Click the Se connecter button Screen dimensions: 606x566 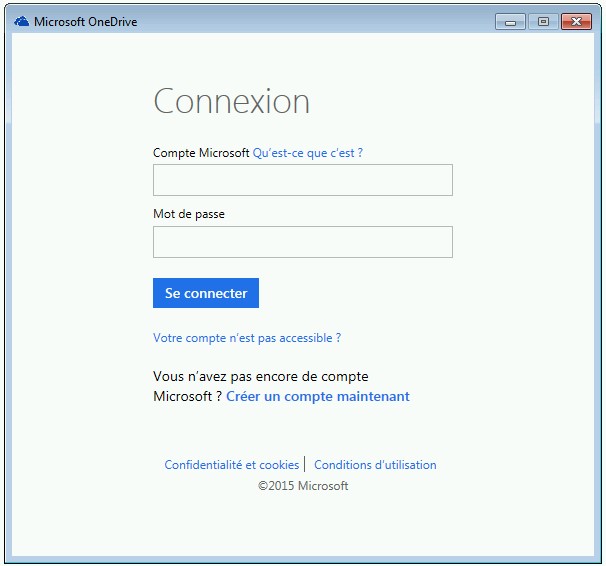click(x=206, y=293)
